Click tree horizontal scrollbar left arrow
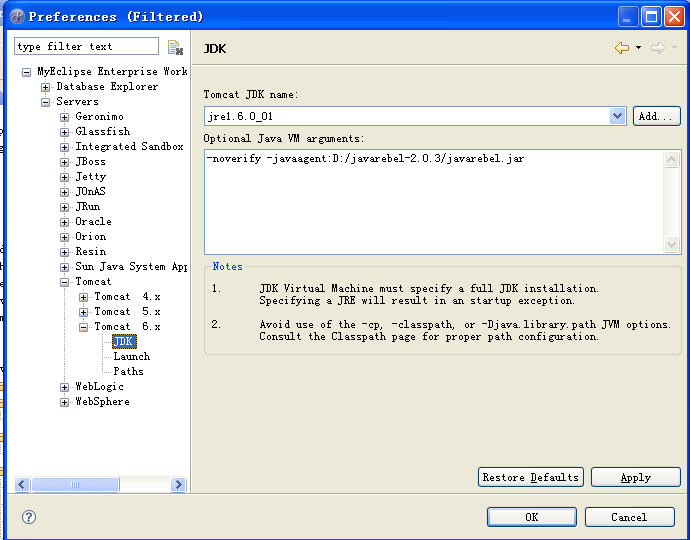Viewport: 690px width, 540px height. (x=22, y=485)
